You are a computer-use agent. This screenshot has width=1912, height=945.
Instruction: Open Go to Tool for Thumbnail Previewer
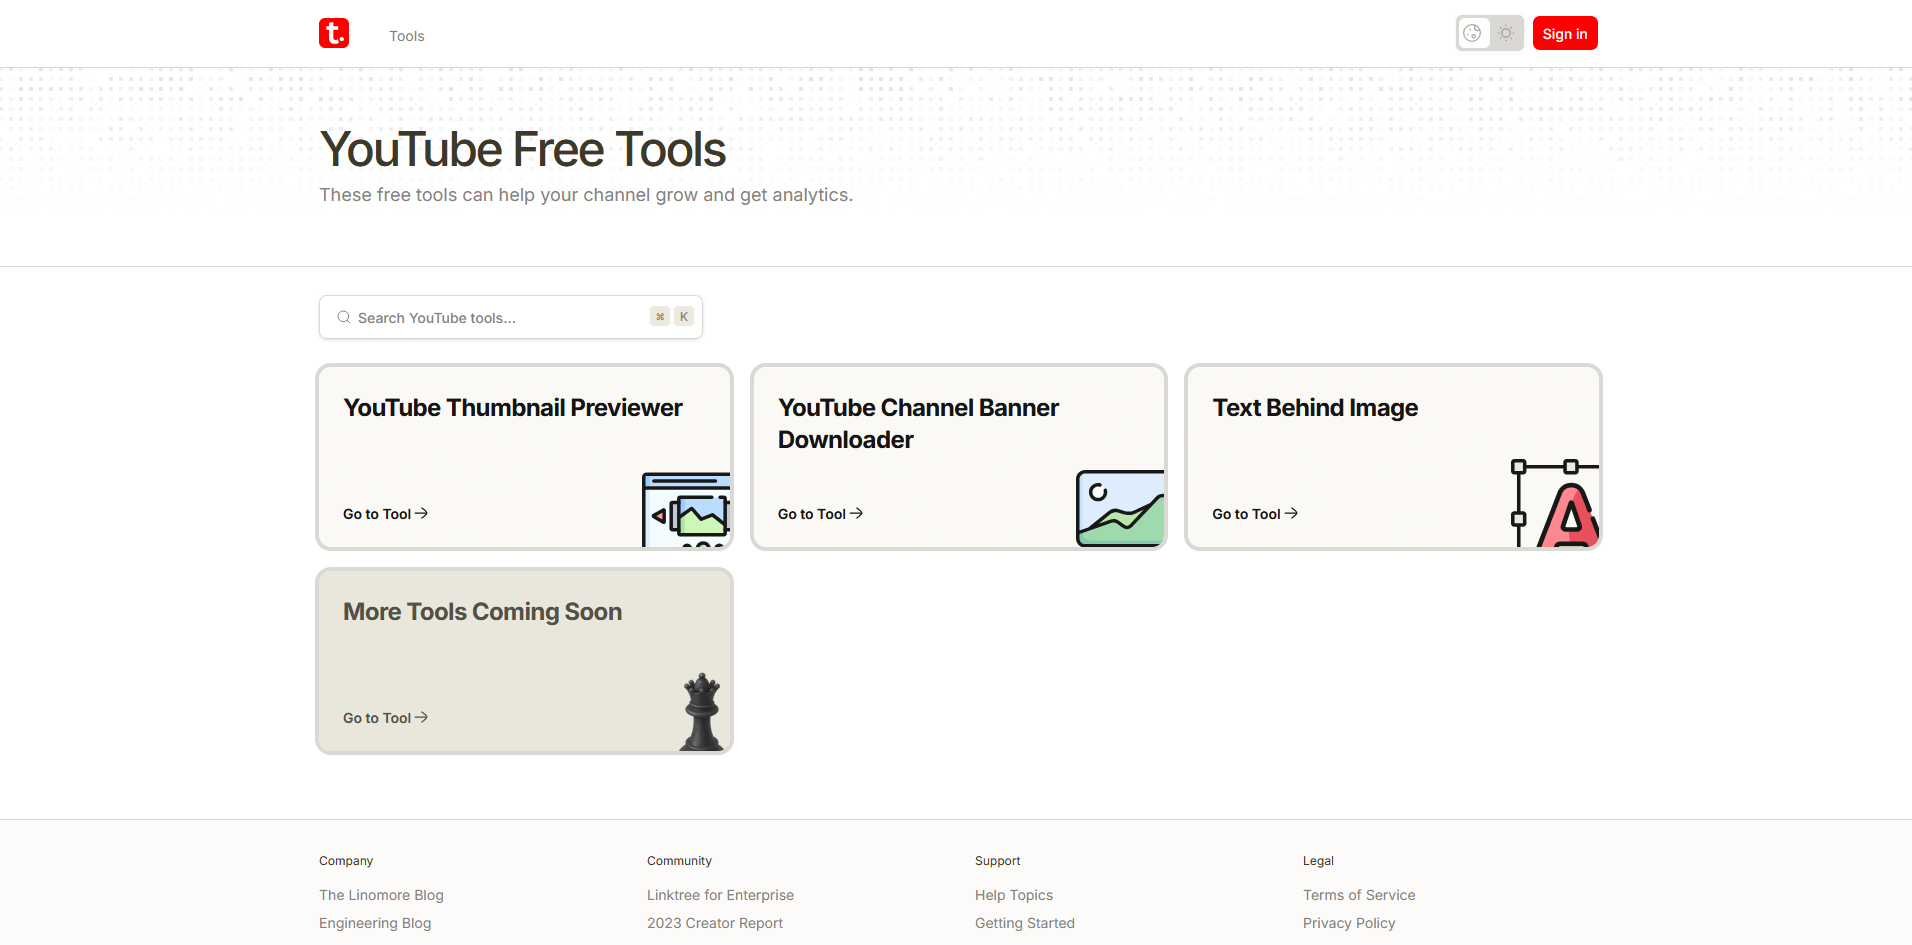tap(385, 514)
